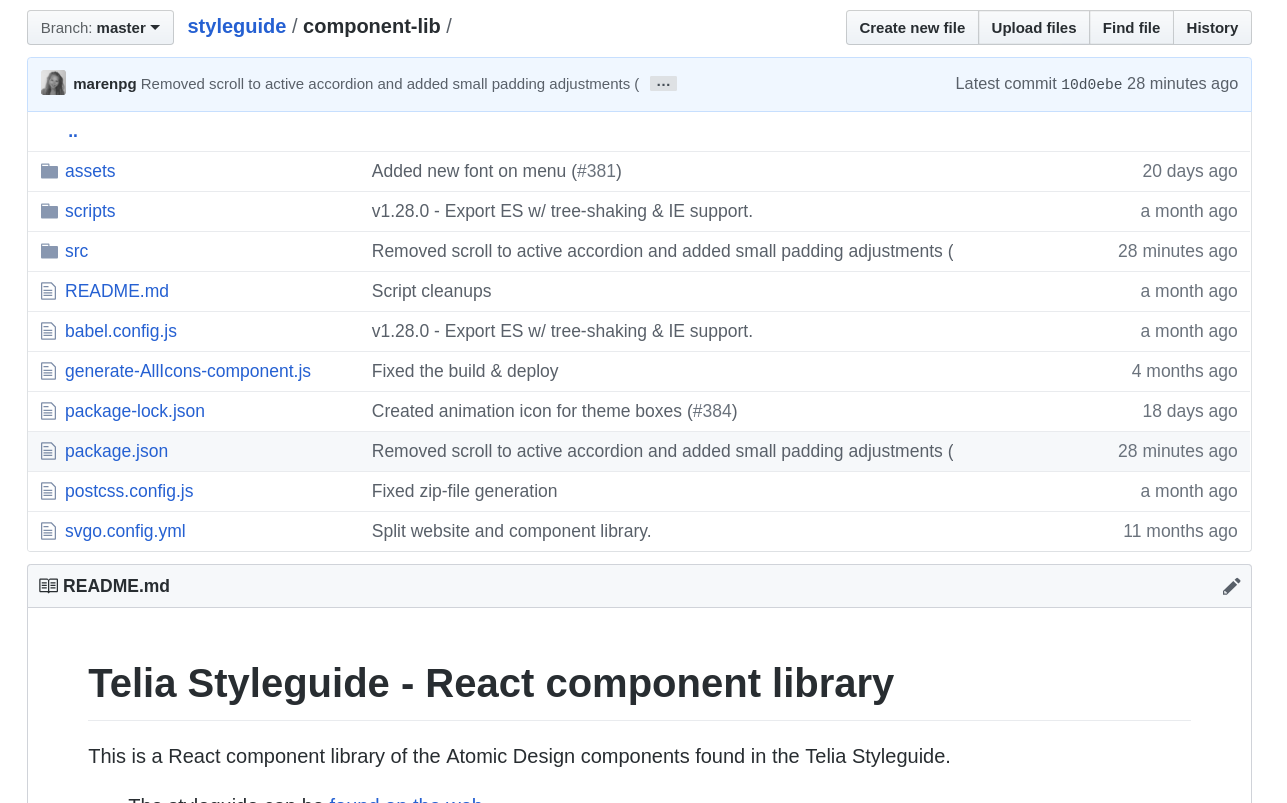Open the svgo.config.yml file
This screenshot has width=1287, height=803.
tap(125, 531)
